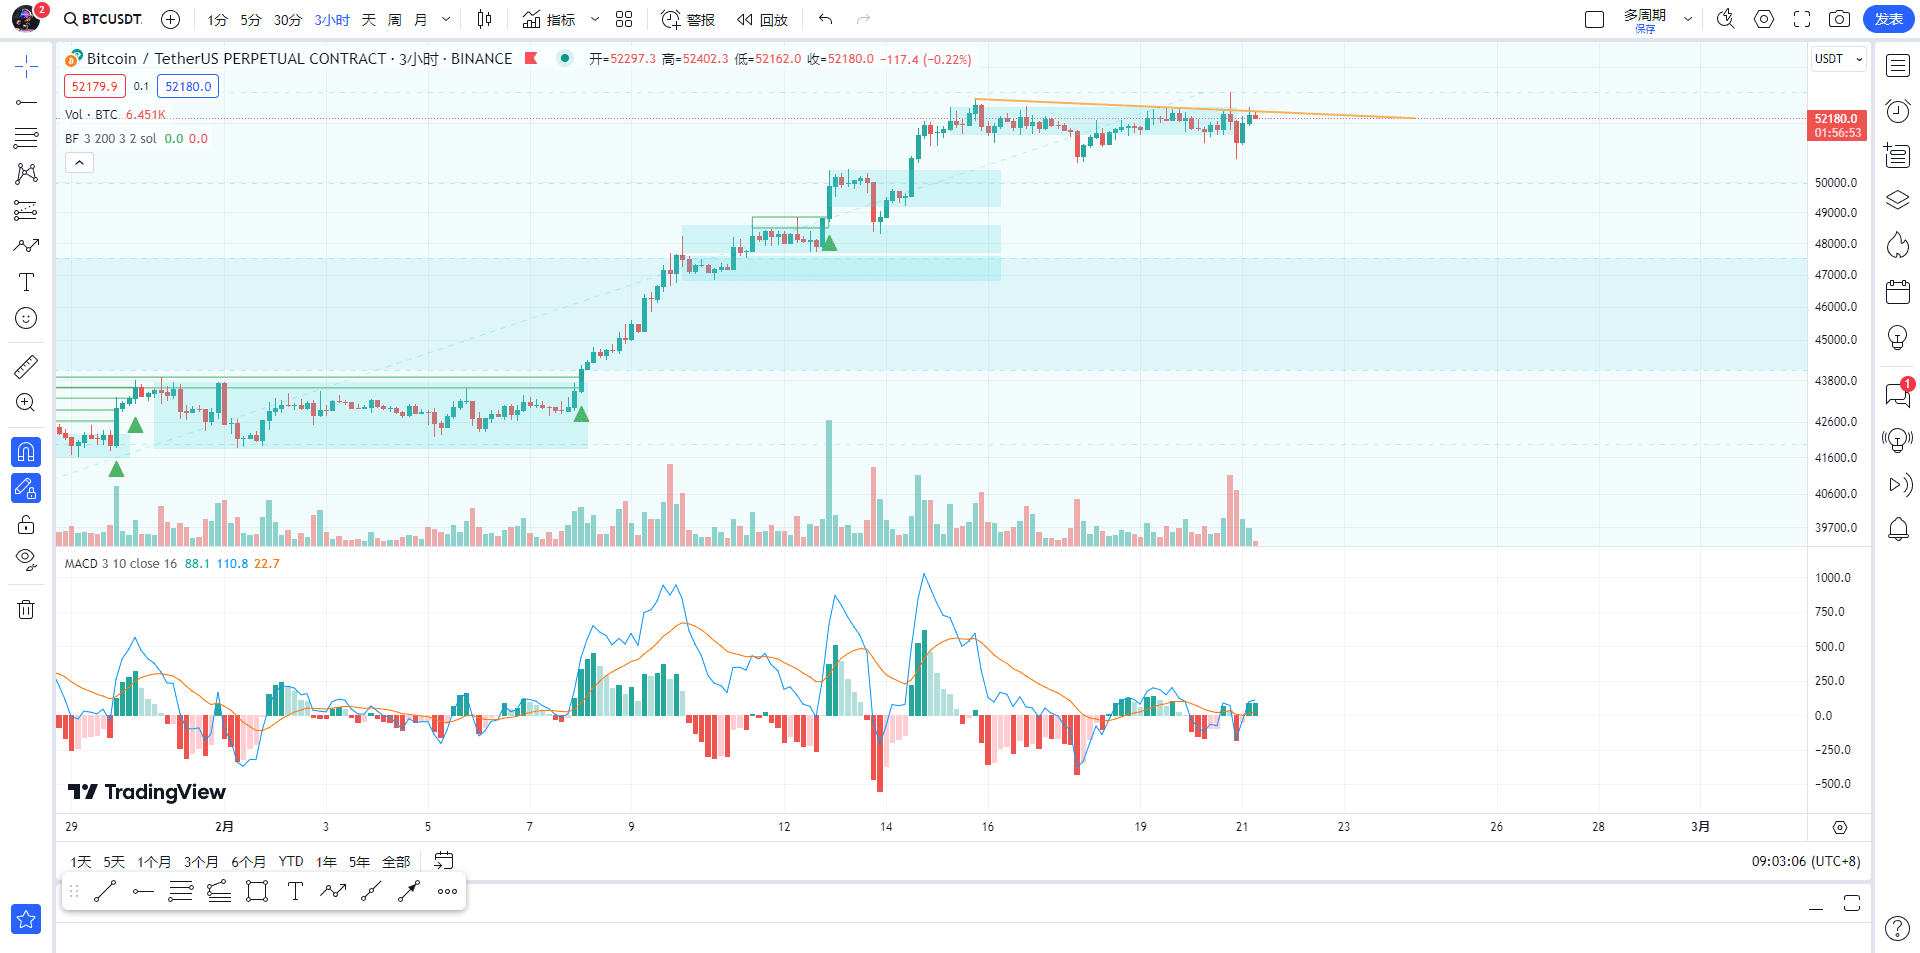Click the 发表 publish button

coord(1888,19)
